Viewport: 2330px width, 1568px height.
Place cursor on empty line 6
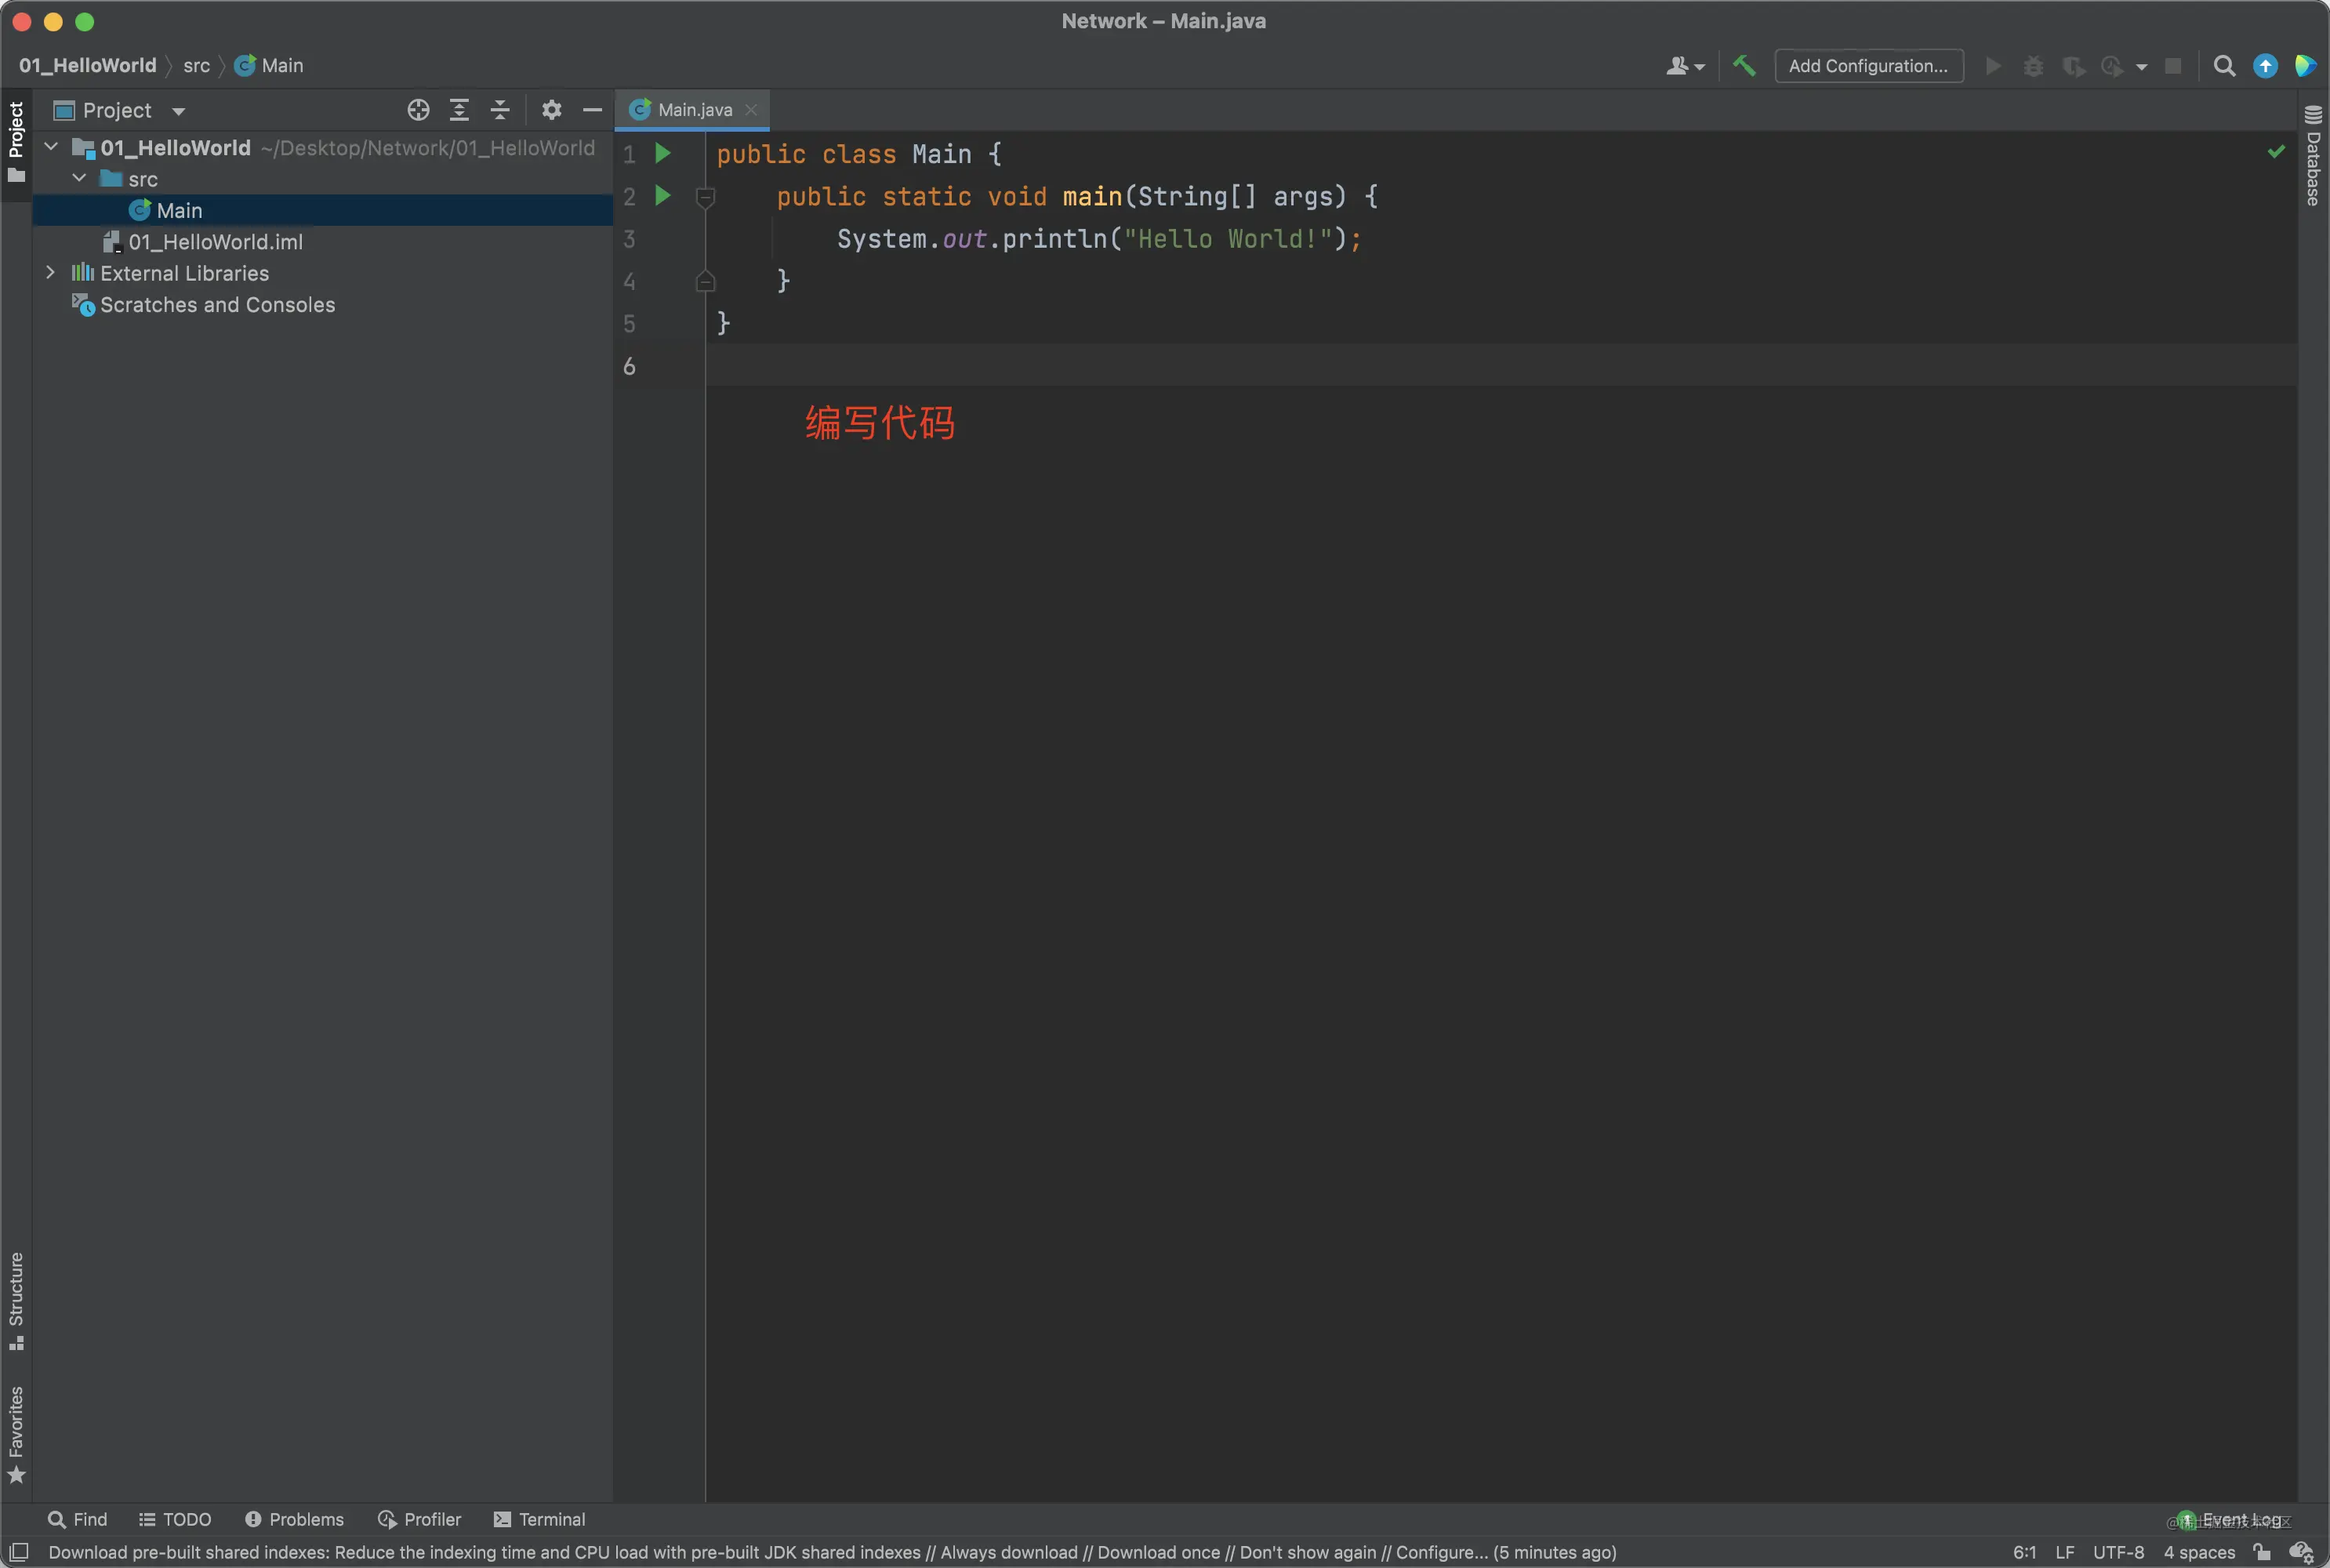coord(1500,365)
